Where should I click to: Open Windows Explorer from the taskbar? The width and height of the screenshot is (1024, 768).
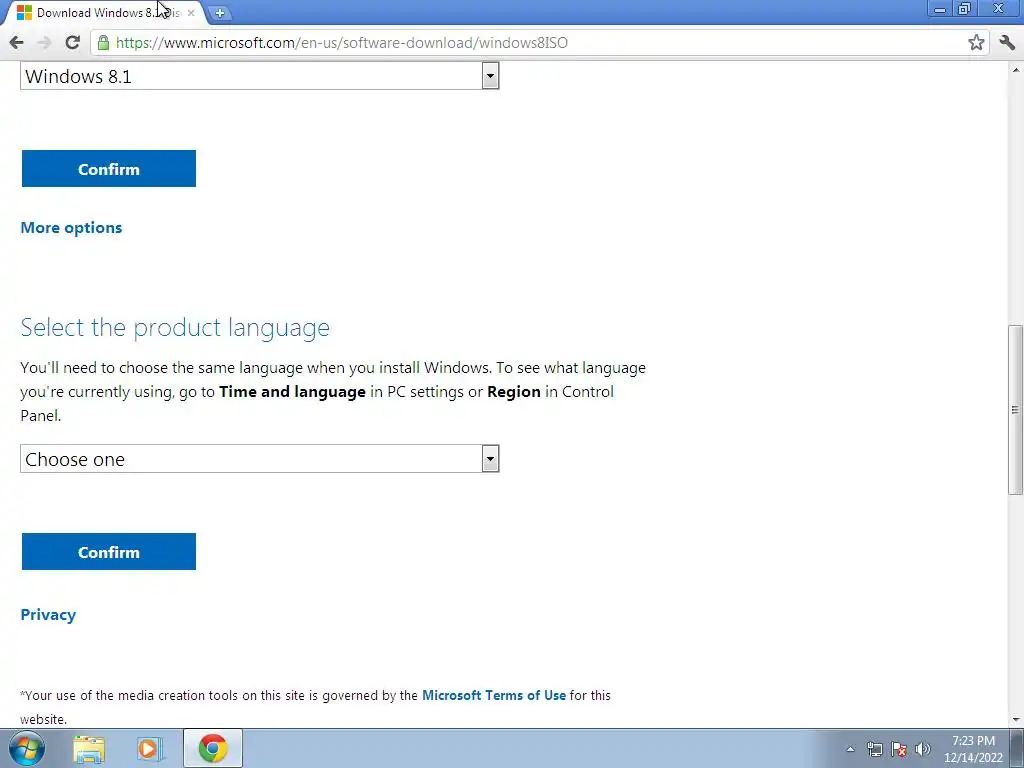pyautogui.click(x=89, y=749)
